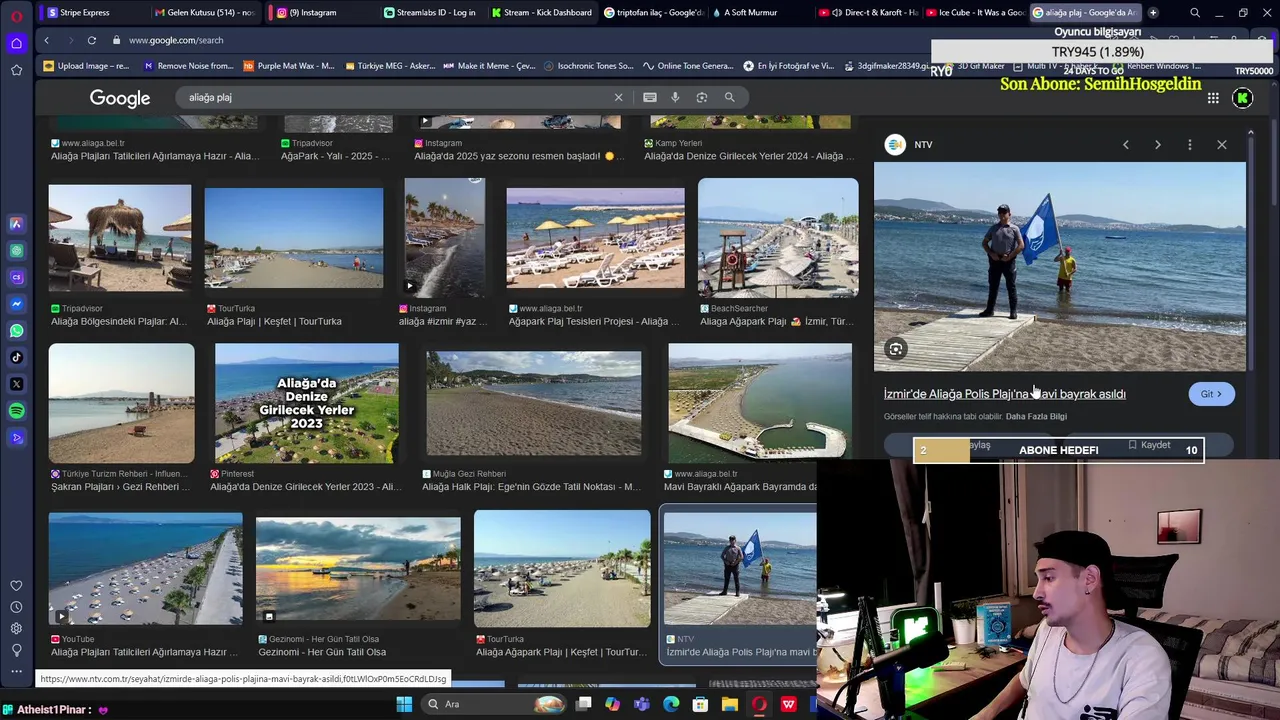
Task: Show the next image in preview panel
Action: pyautogui.click(x=1158, y=145)
